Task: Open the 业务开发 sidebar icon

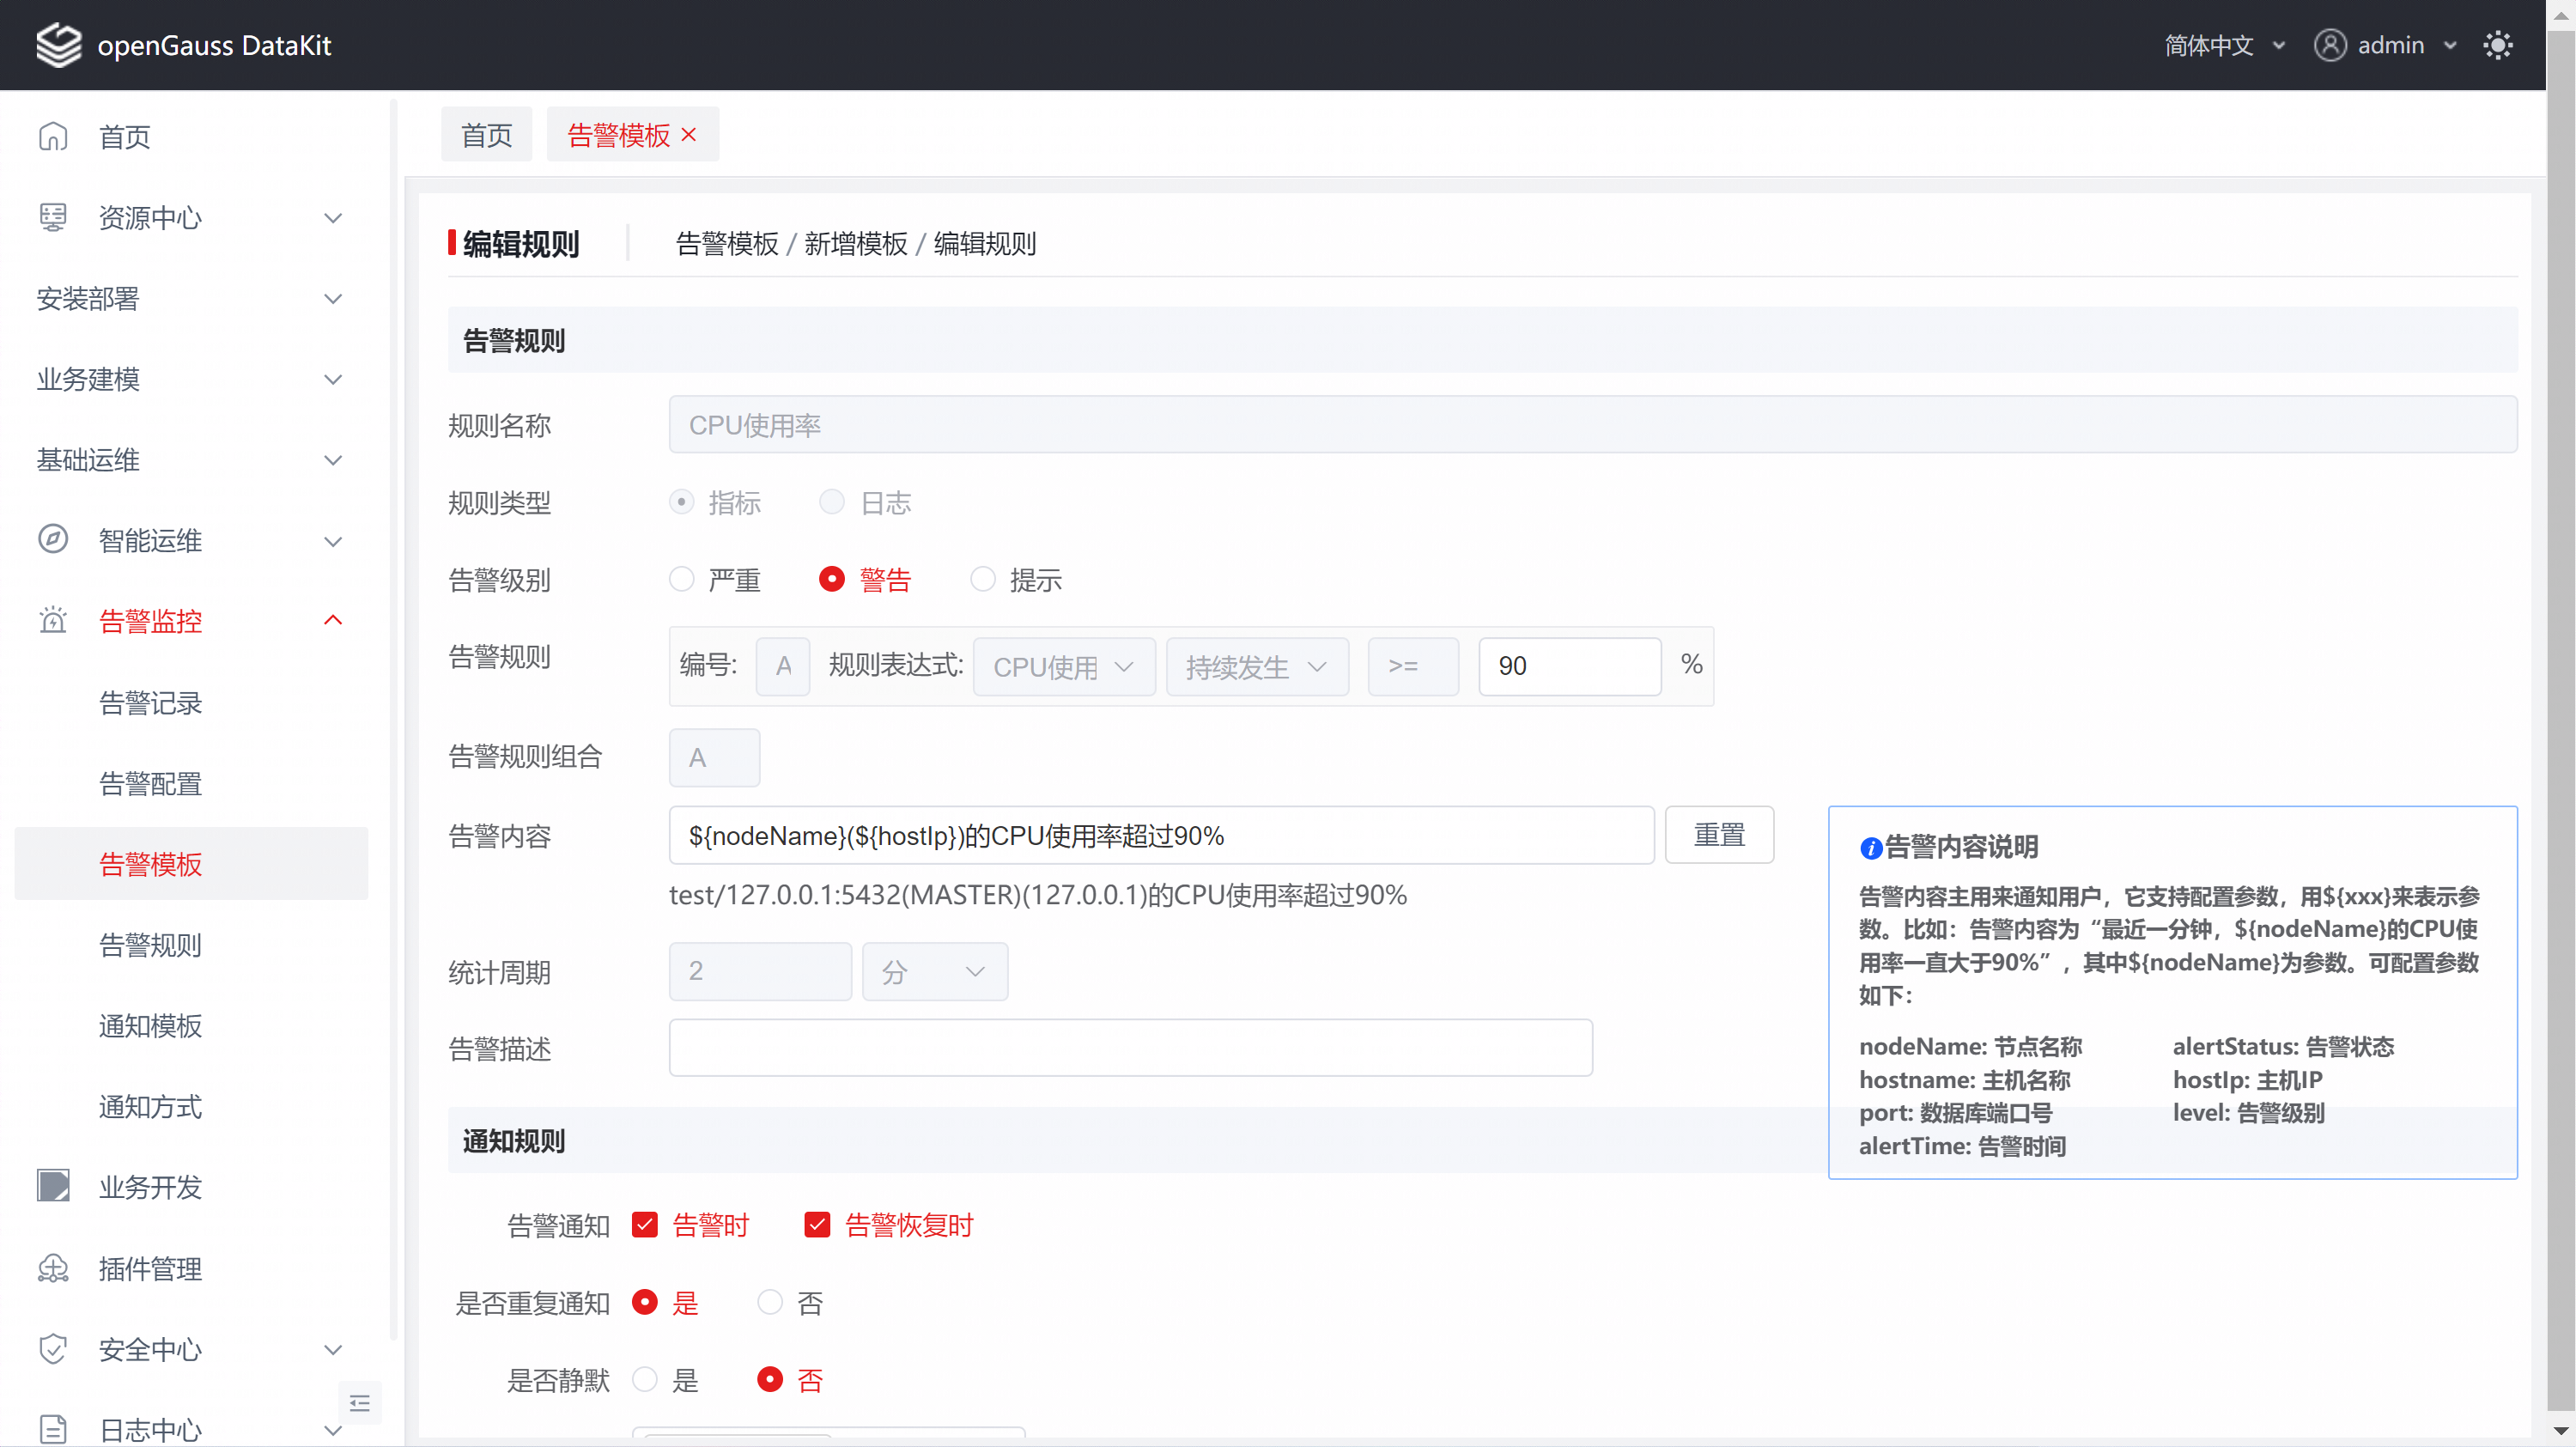Action: (53, 1186)
